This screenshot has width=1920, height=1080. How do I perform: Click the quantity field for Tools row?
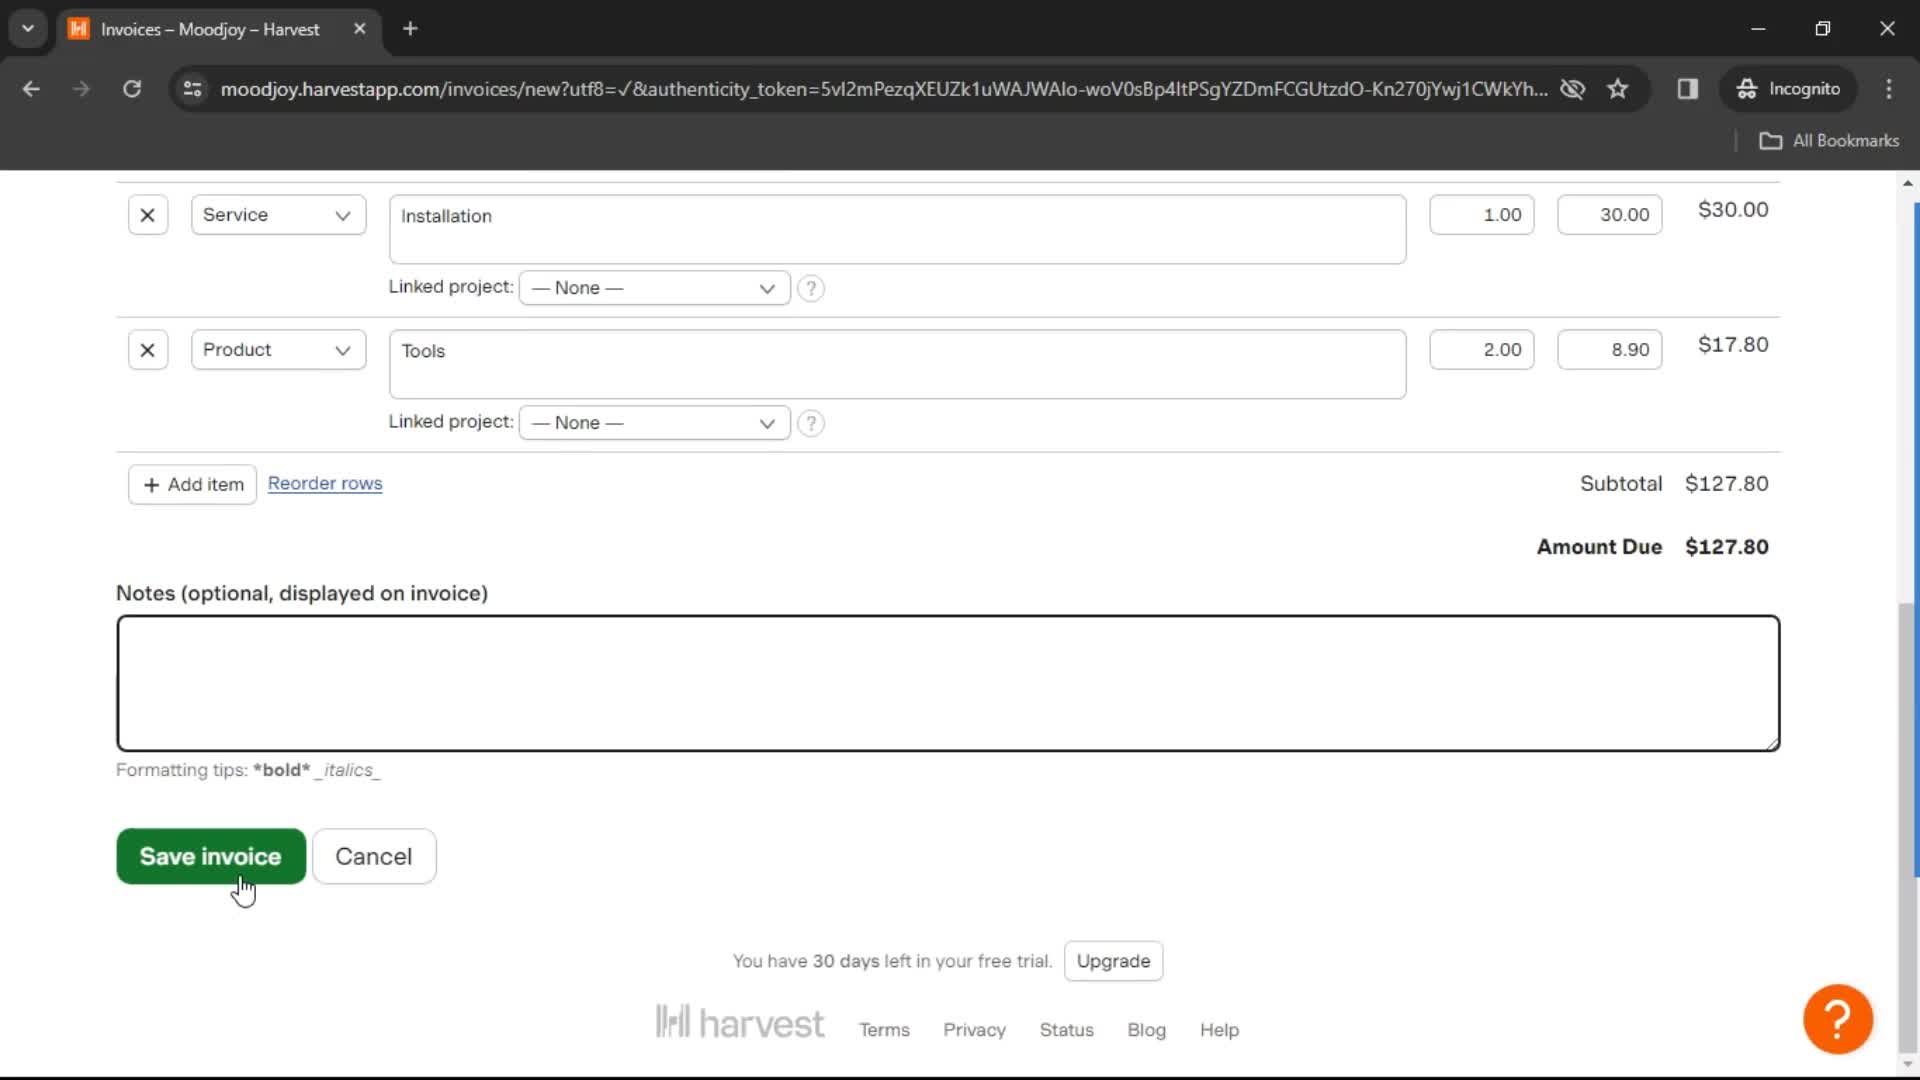tap(1481, 348)
